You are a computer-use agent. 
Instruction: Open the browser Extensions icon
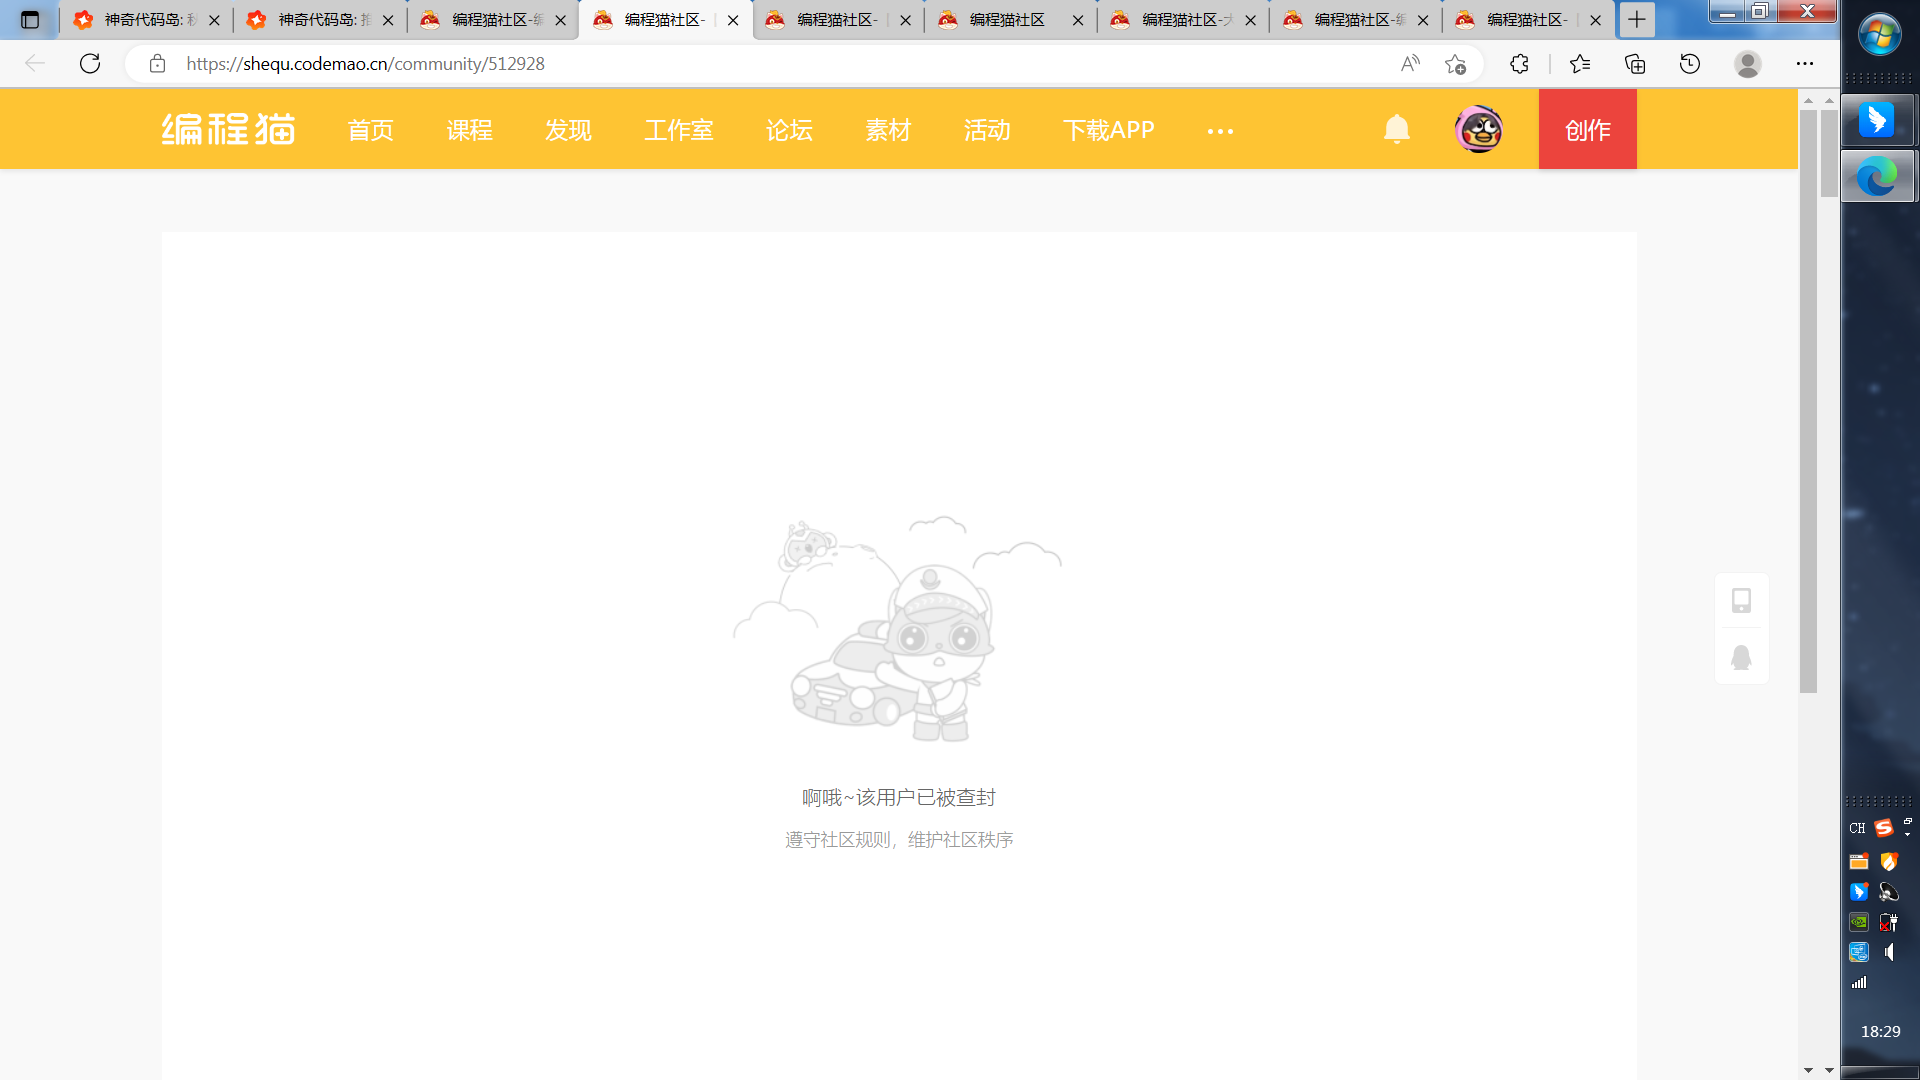click(x=1519, y=64)
